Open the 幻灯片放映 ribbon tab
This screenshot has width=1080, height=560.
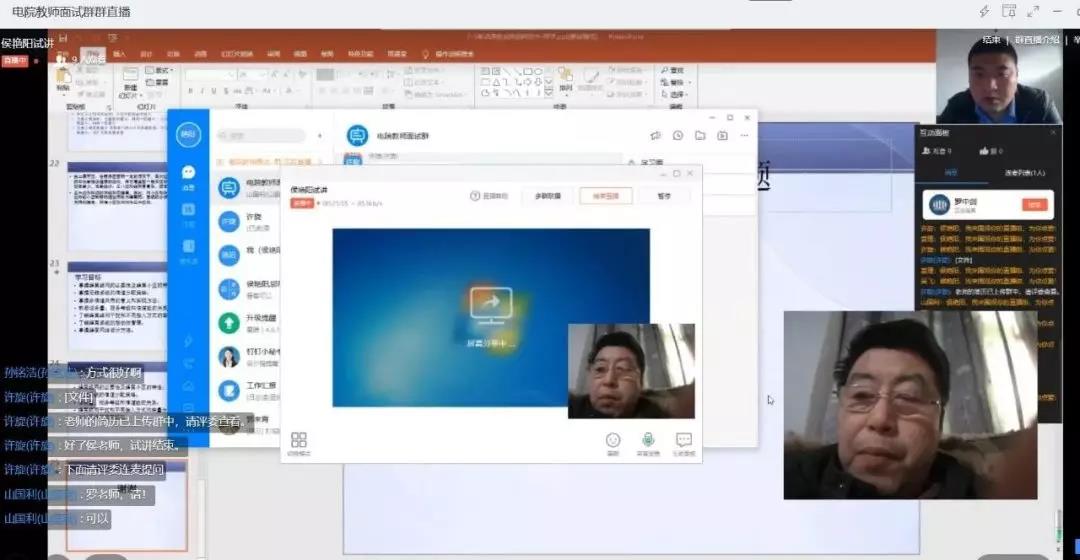coord(236,54)
